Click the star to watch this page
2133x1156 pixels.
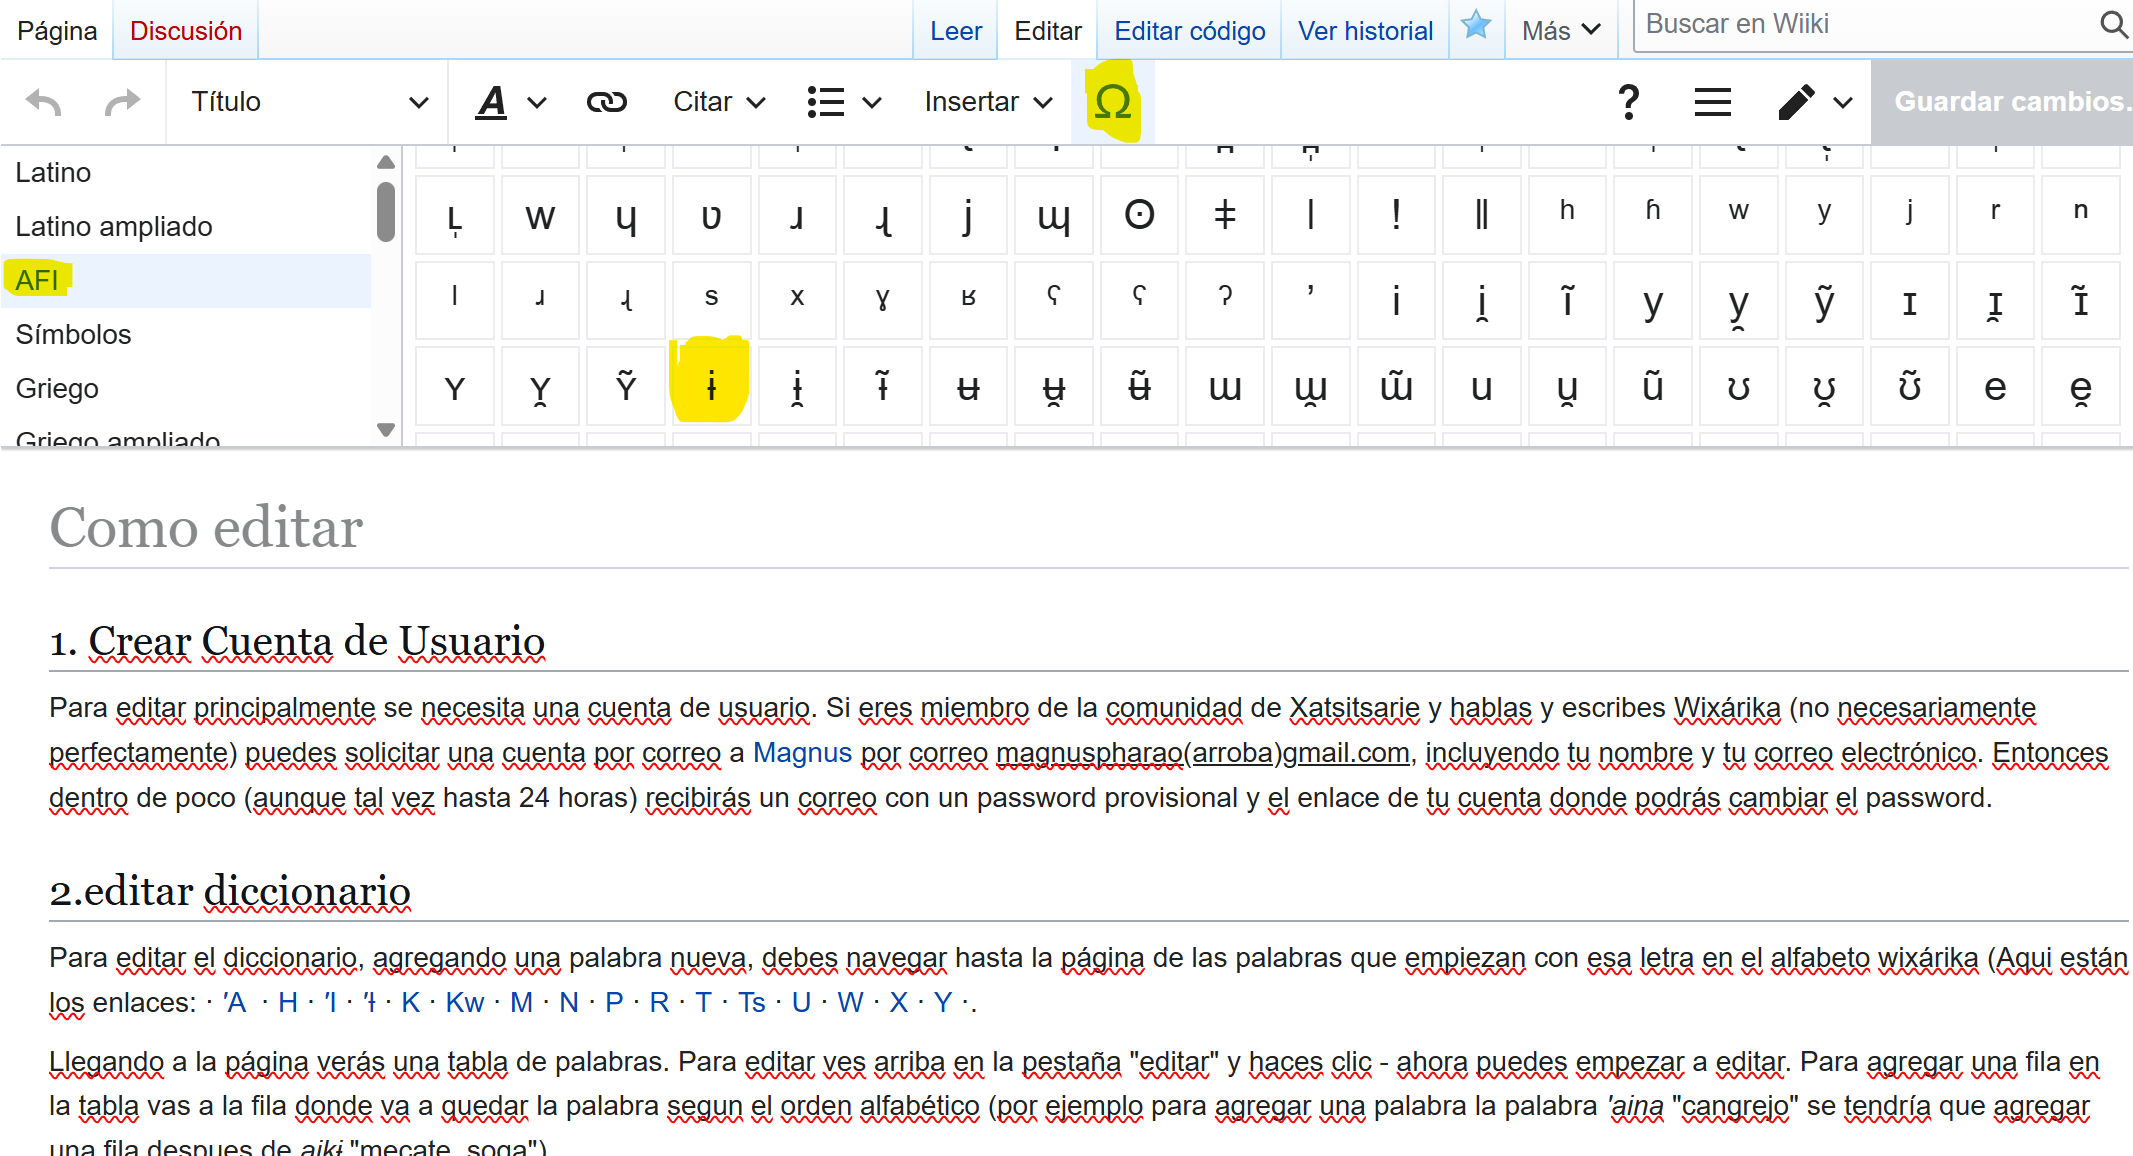[1476, 26]
